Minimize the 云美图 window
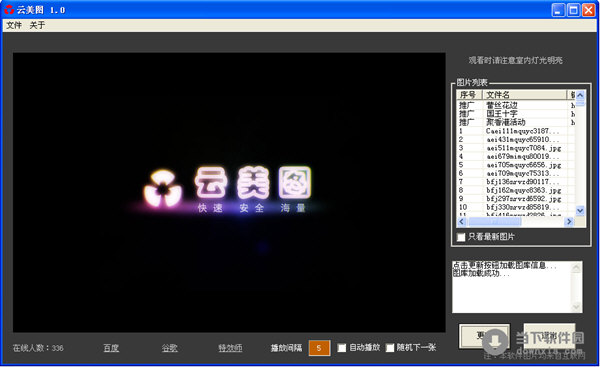This screenshot has width=600, height=367. 558,10
